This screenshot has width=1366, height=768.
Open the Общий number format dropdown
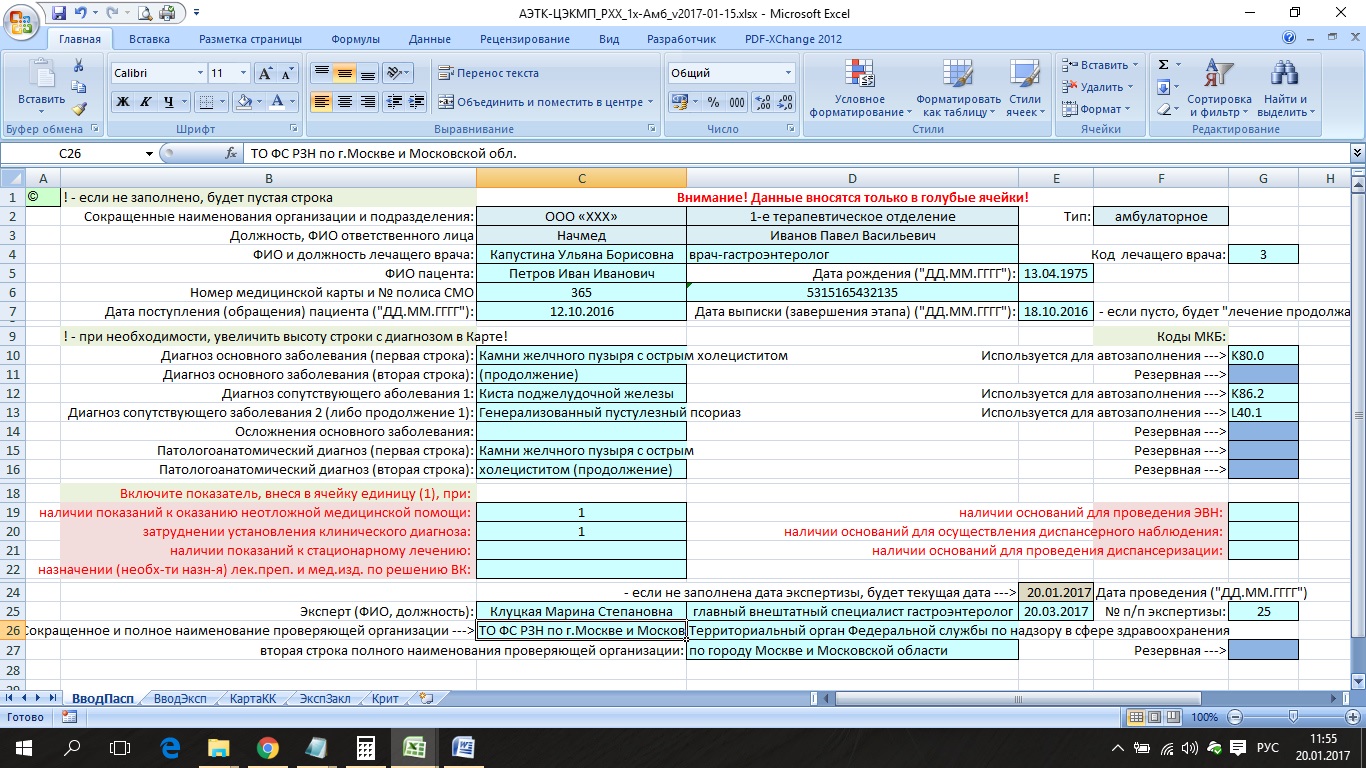pyautogui.click(x=788, y=73)
